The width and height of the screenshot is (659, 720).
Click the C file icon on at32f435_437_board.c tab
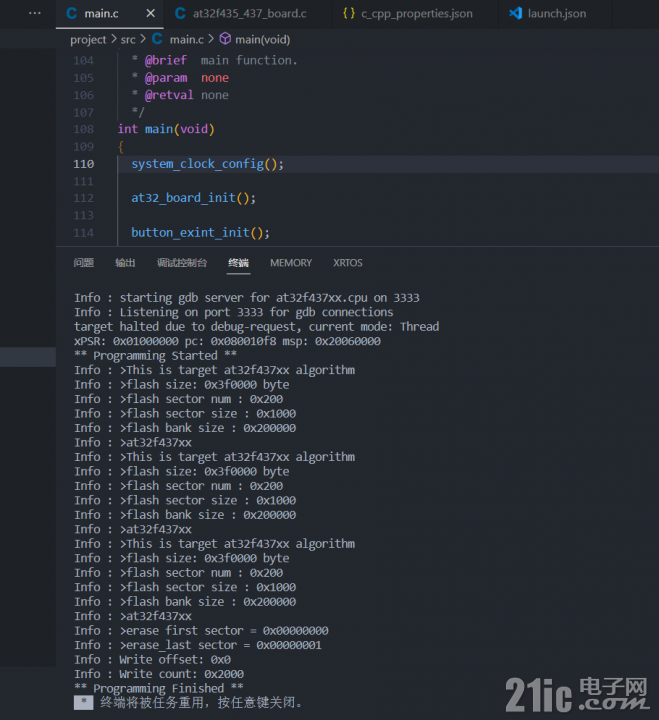[180, 13]
